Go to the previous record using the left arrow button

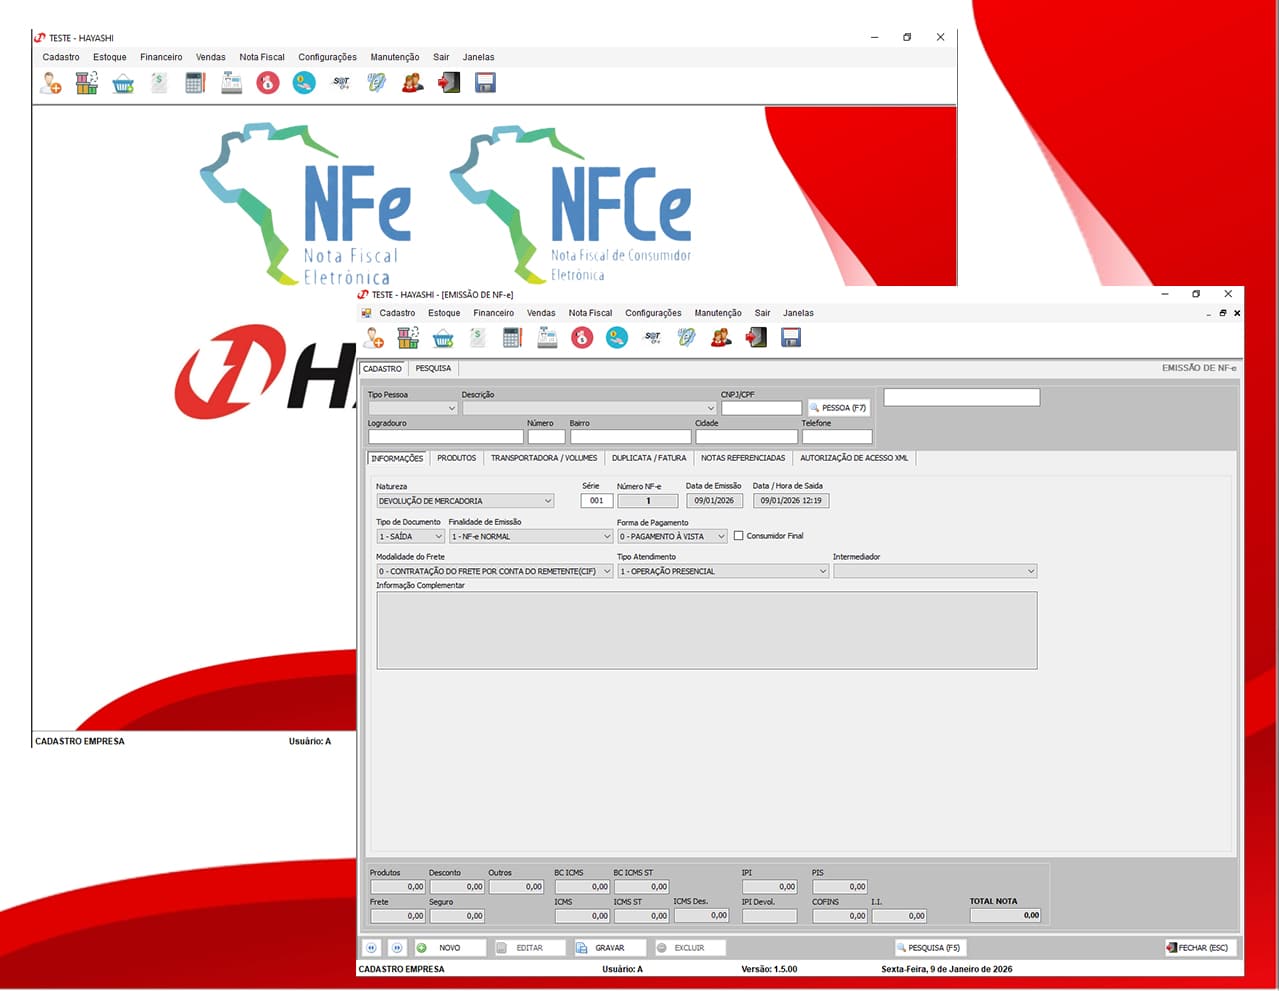coord(371,947)
